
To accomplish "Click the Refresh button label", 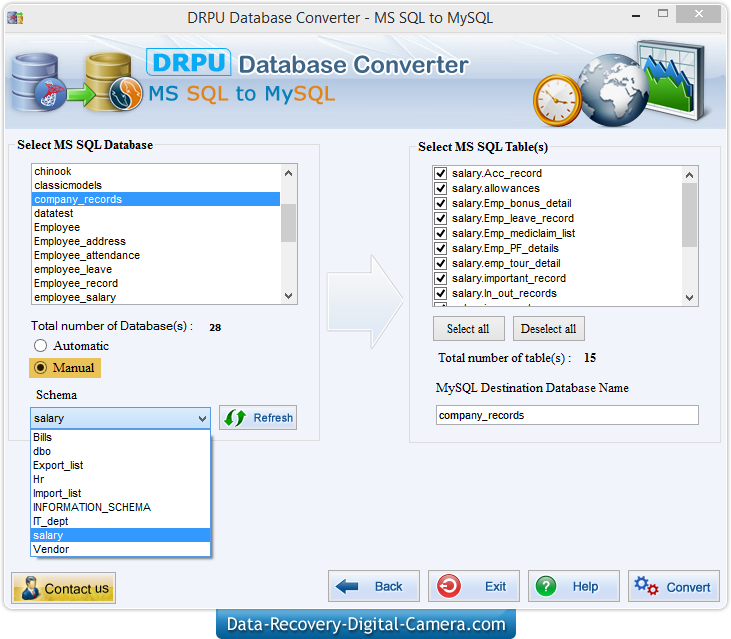I will click(273, 418).
